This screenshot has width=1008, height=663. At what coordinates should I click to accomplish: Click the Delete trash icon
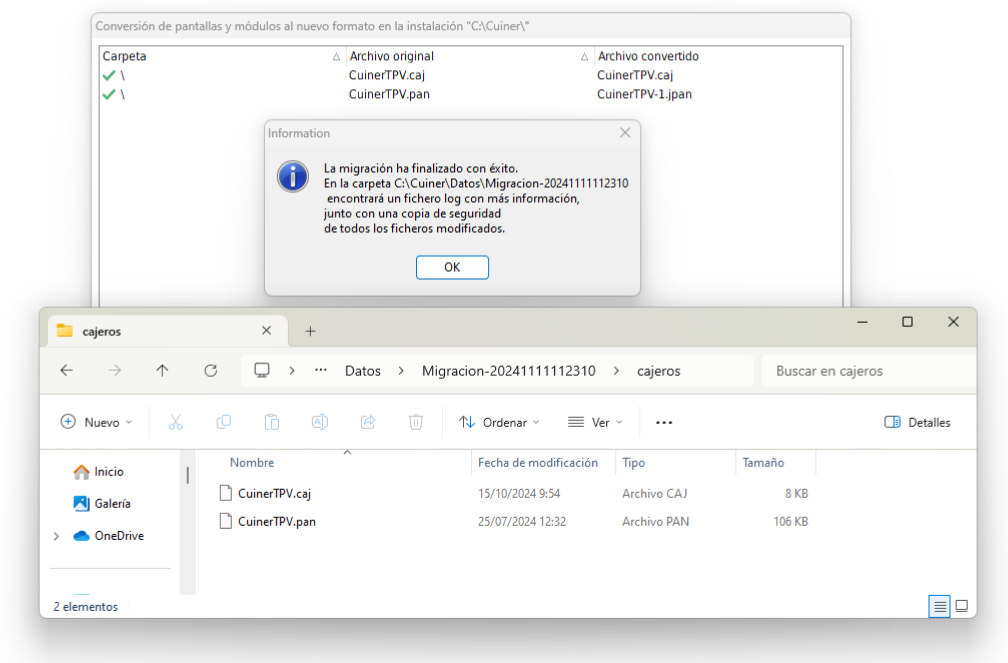click(416, 422)
